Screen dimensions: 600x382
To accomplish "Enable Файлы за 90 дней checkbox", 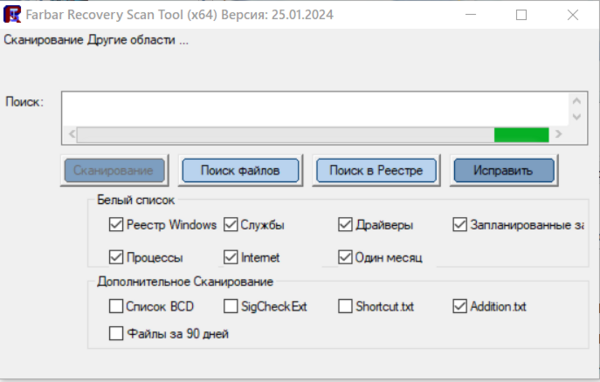I will point(116,333).
